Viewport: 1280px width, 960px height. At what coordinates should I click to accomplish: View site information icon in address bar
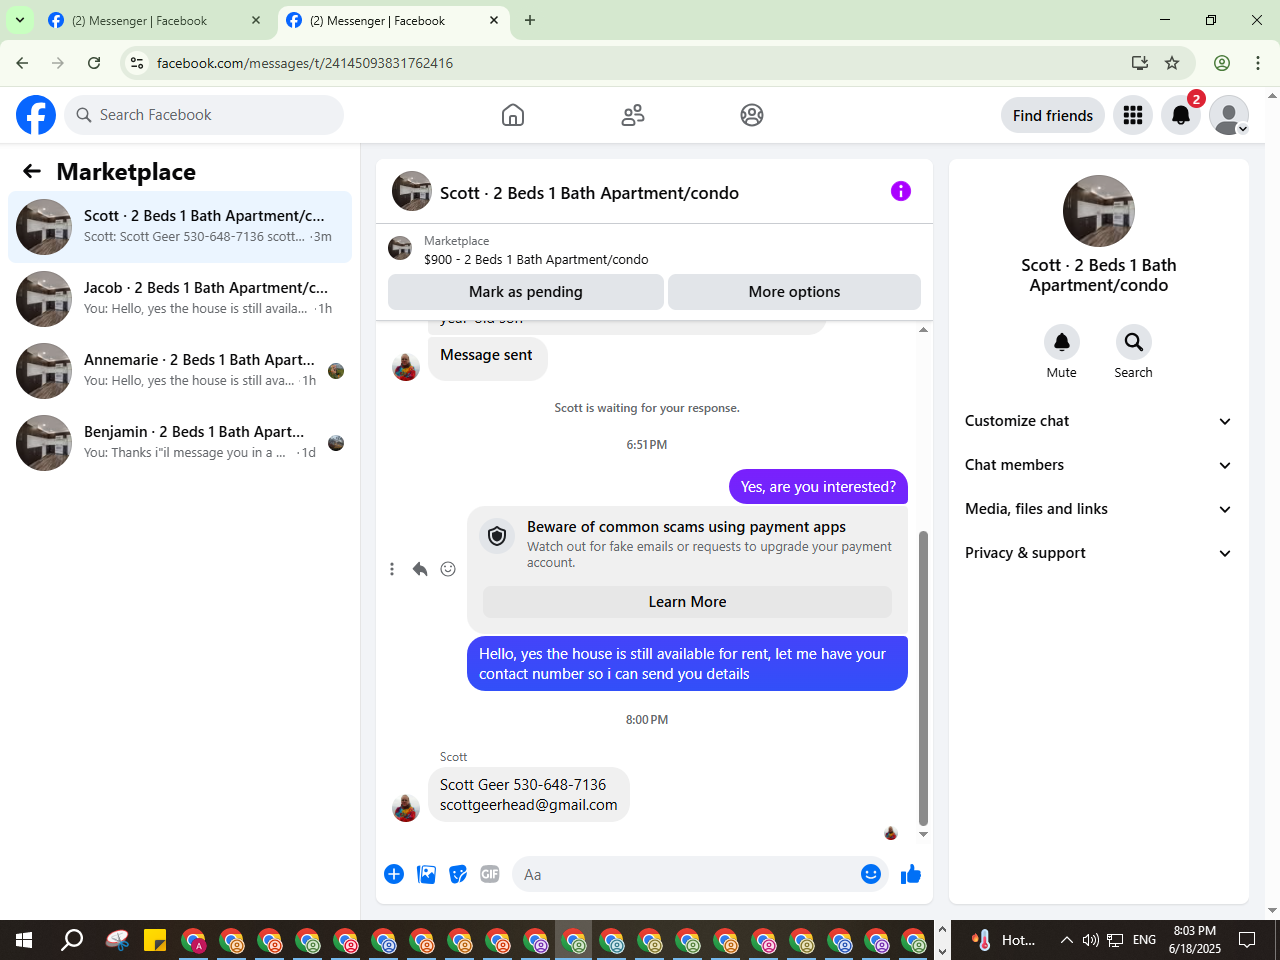point(137,63)
